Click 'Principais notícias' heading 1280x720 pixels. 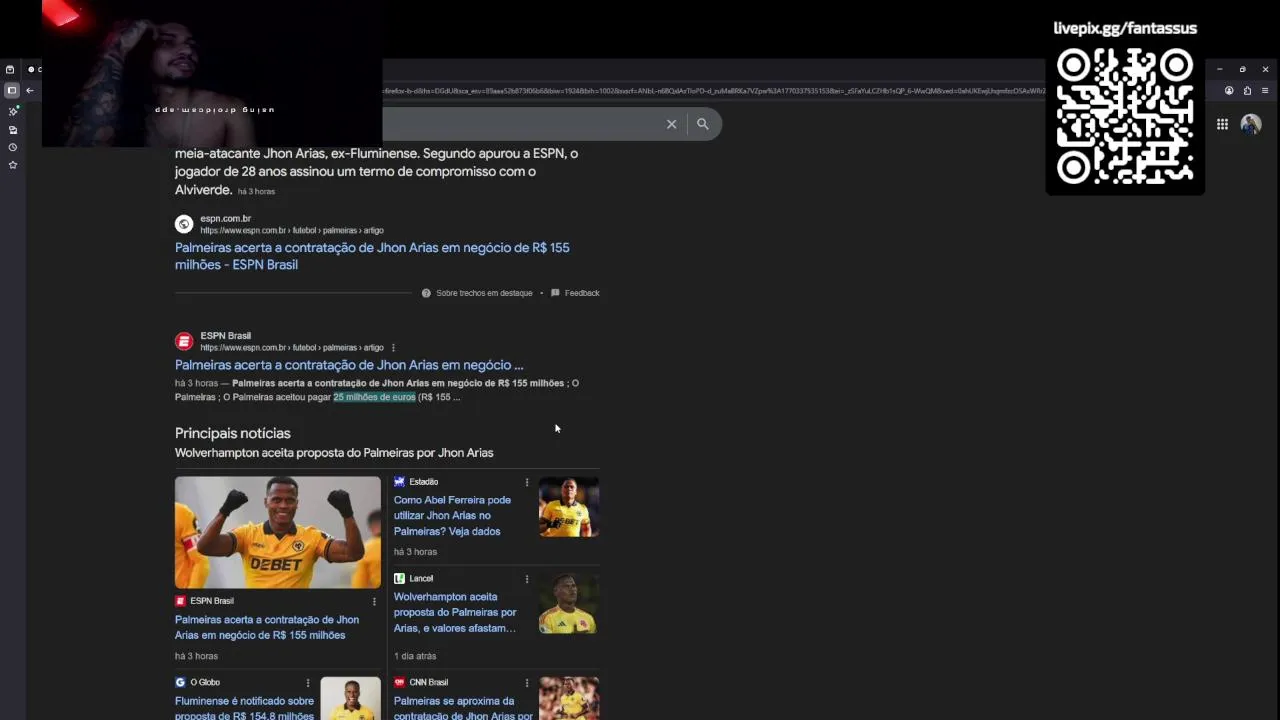click(x=233, y=433)
